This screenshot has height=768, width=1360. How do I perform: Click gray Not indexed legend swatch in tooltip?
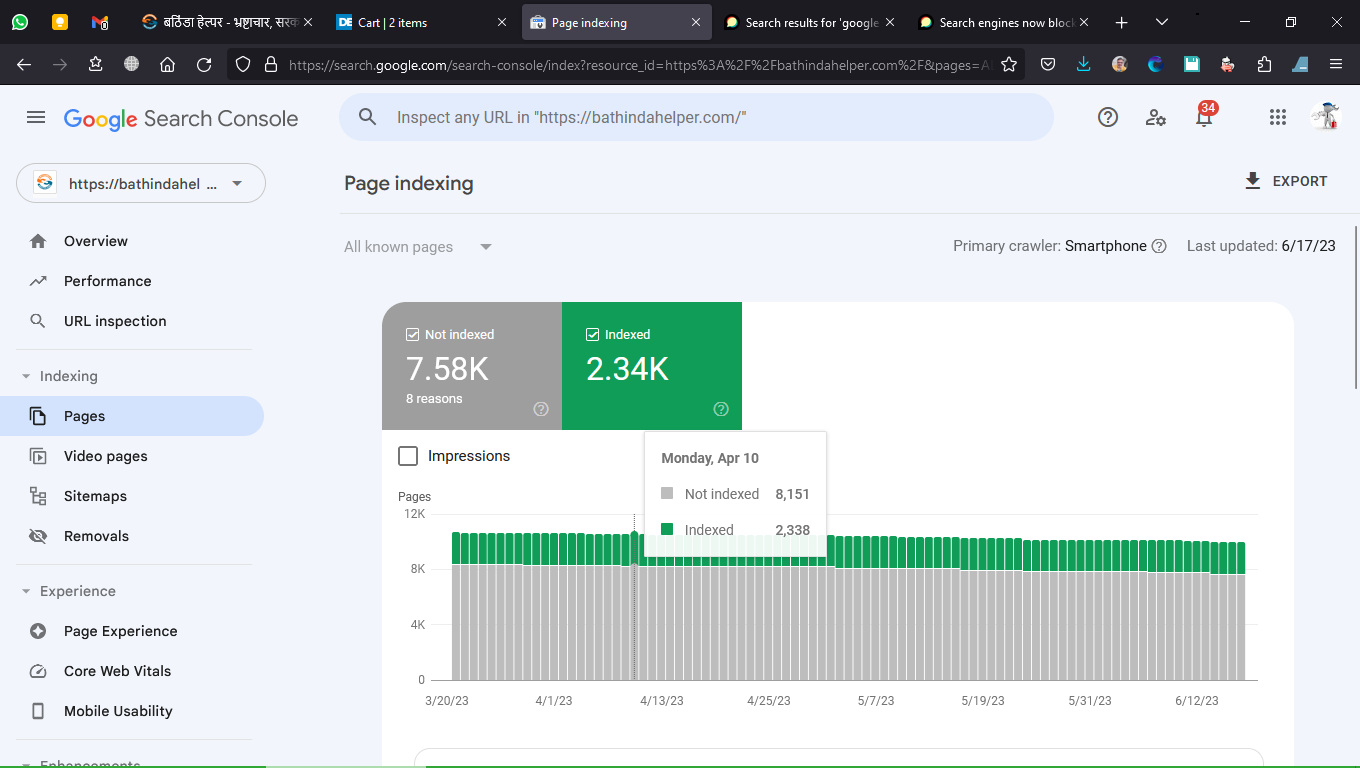click(x=667, y=494)
